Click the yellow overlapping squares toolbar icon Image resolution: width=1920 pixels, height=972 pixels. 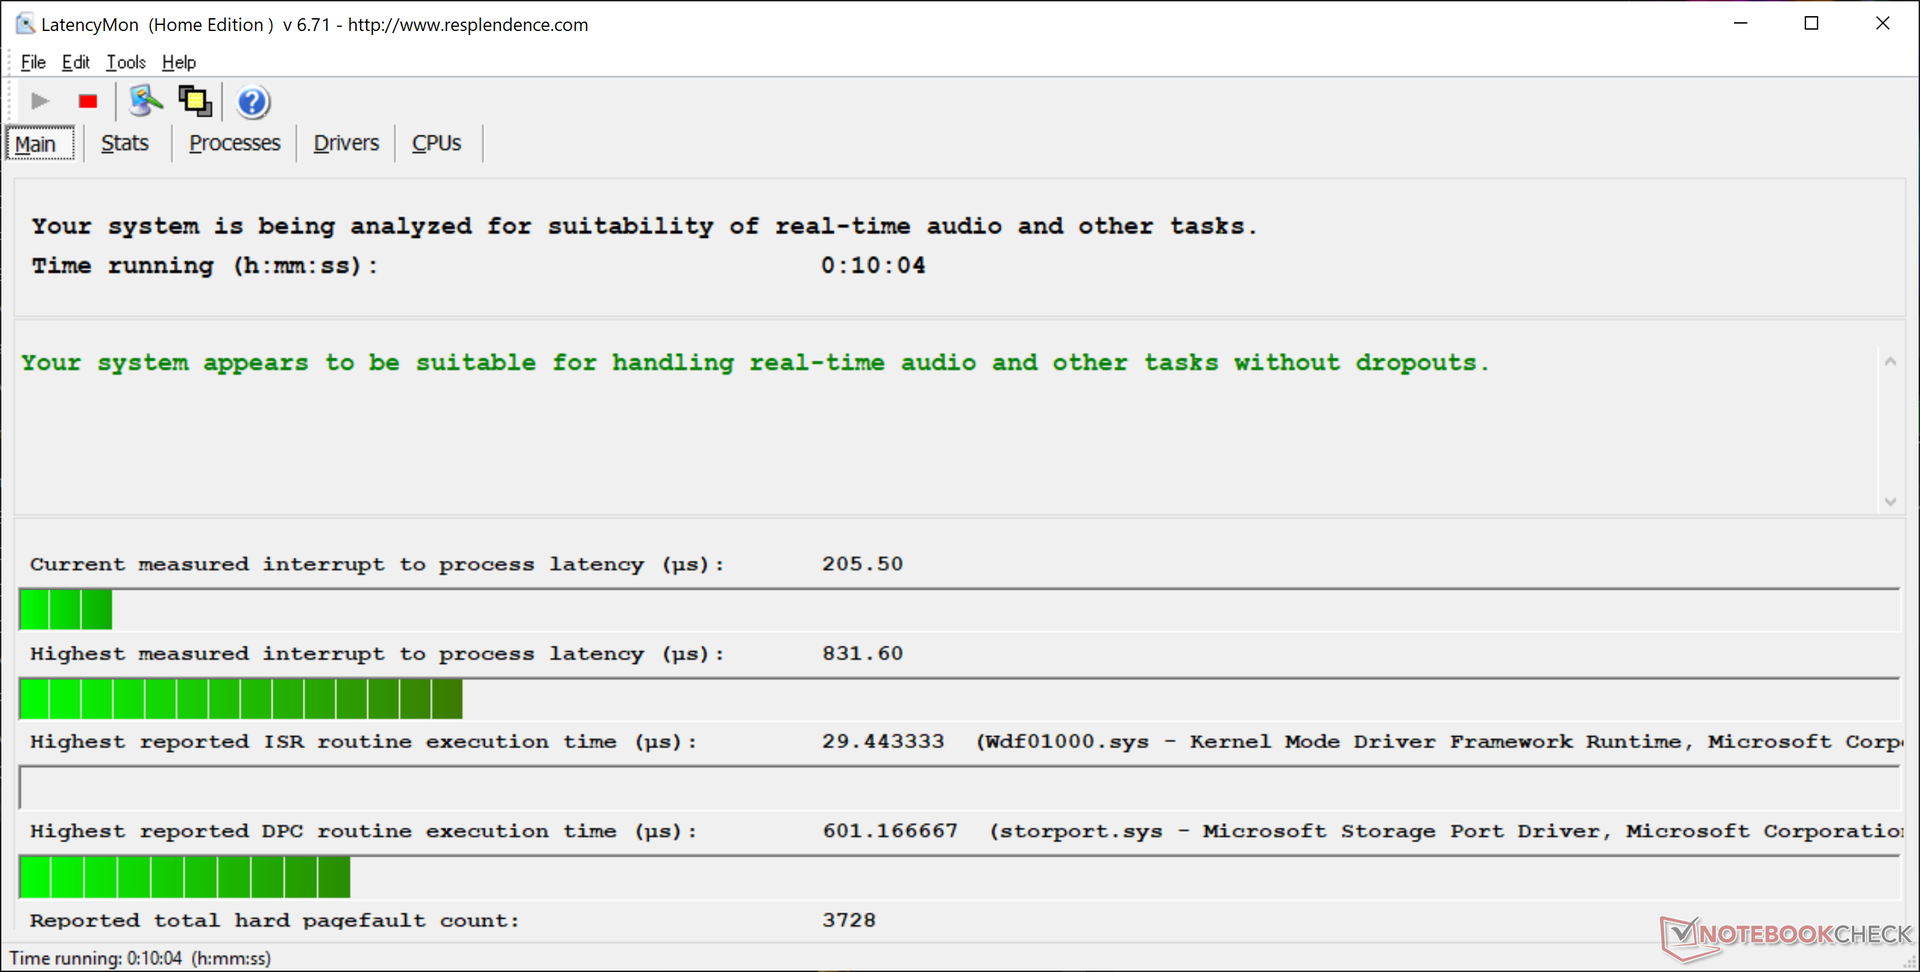tap(195, 101)
